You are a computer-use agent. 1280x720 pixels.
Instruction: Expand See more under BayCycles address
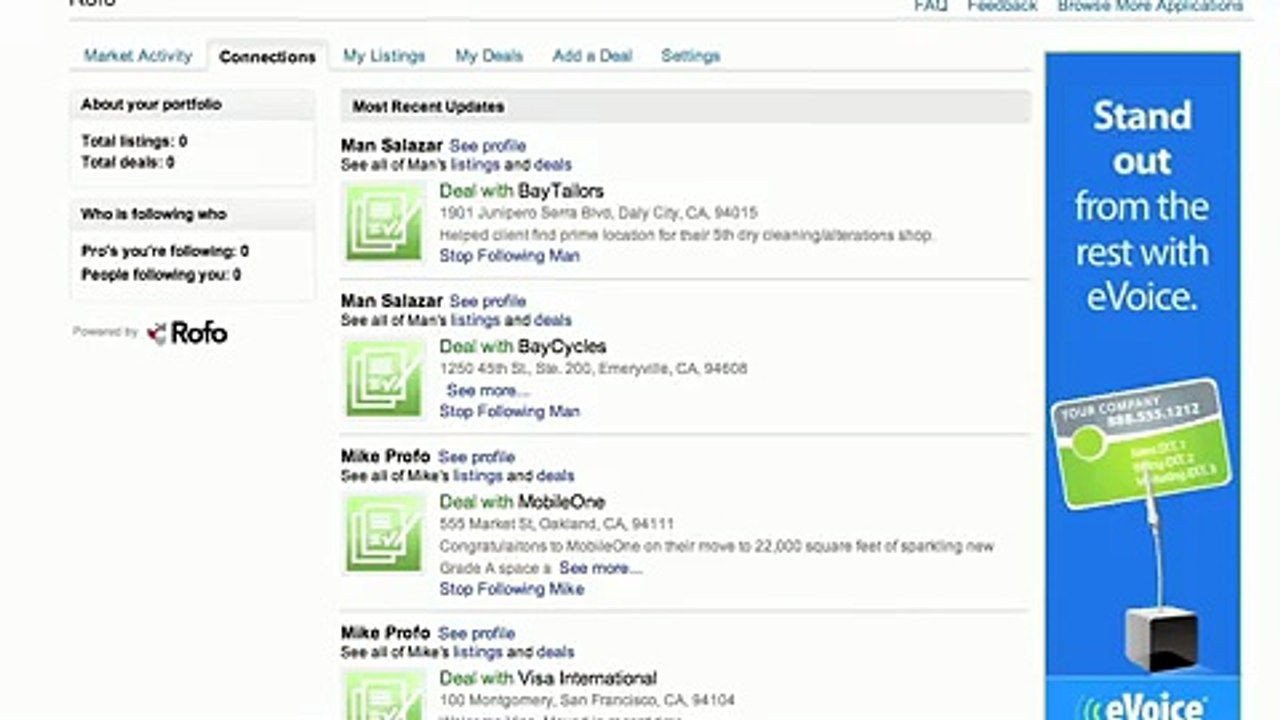coord(488,390)
